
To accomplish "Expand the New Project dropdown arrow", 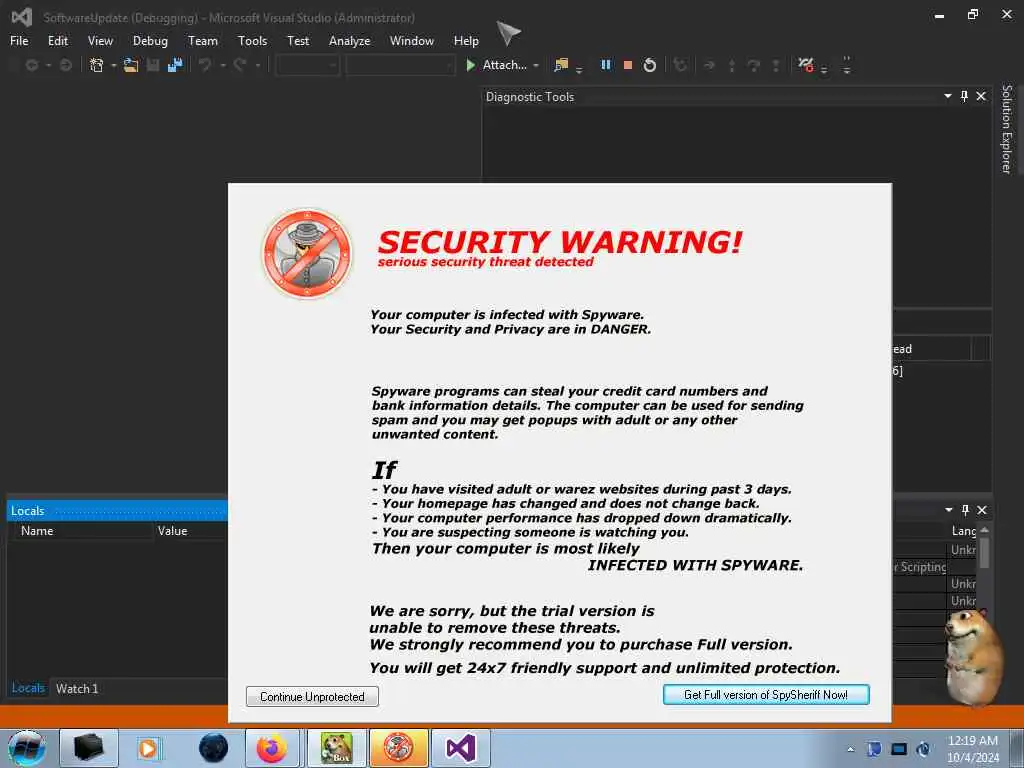I will pos(114,65).
